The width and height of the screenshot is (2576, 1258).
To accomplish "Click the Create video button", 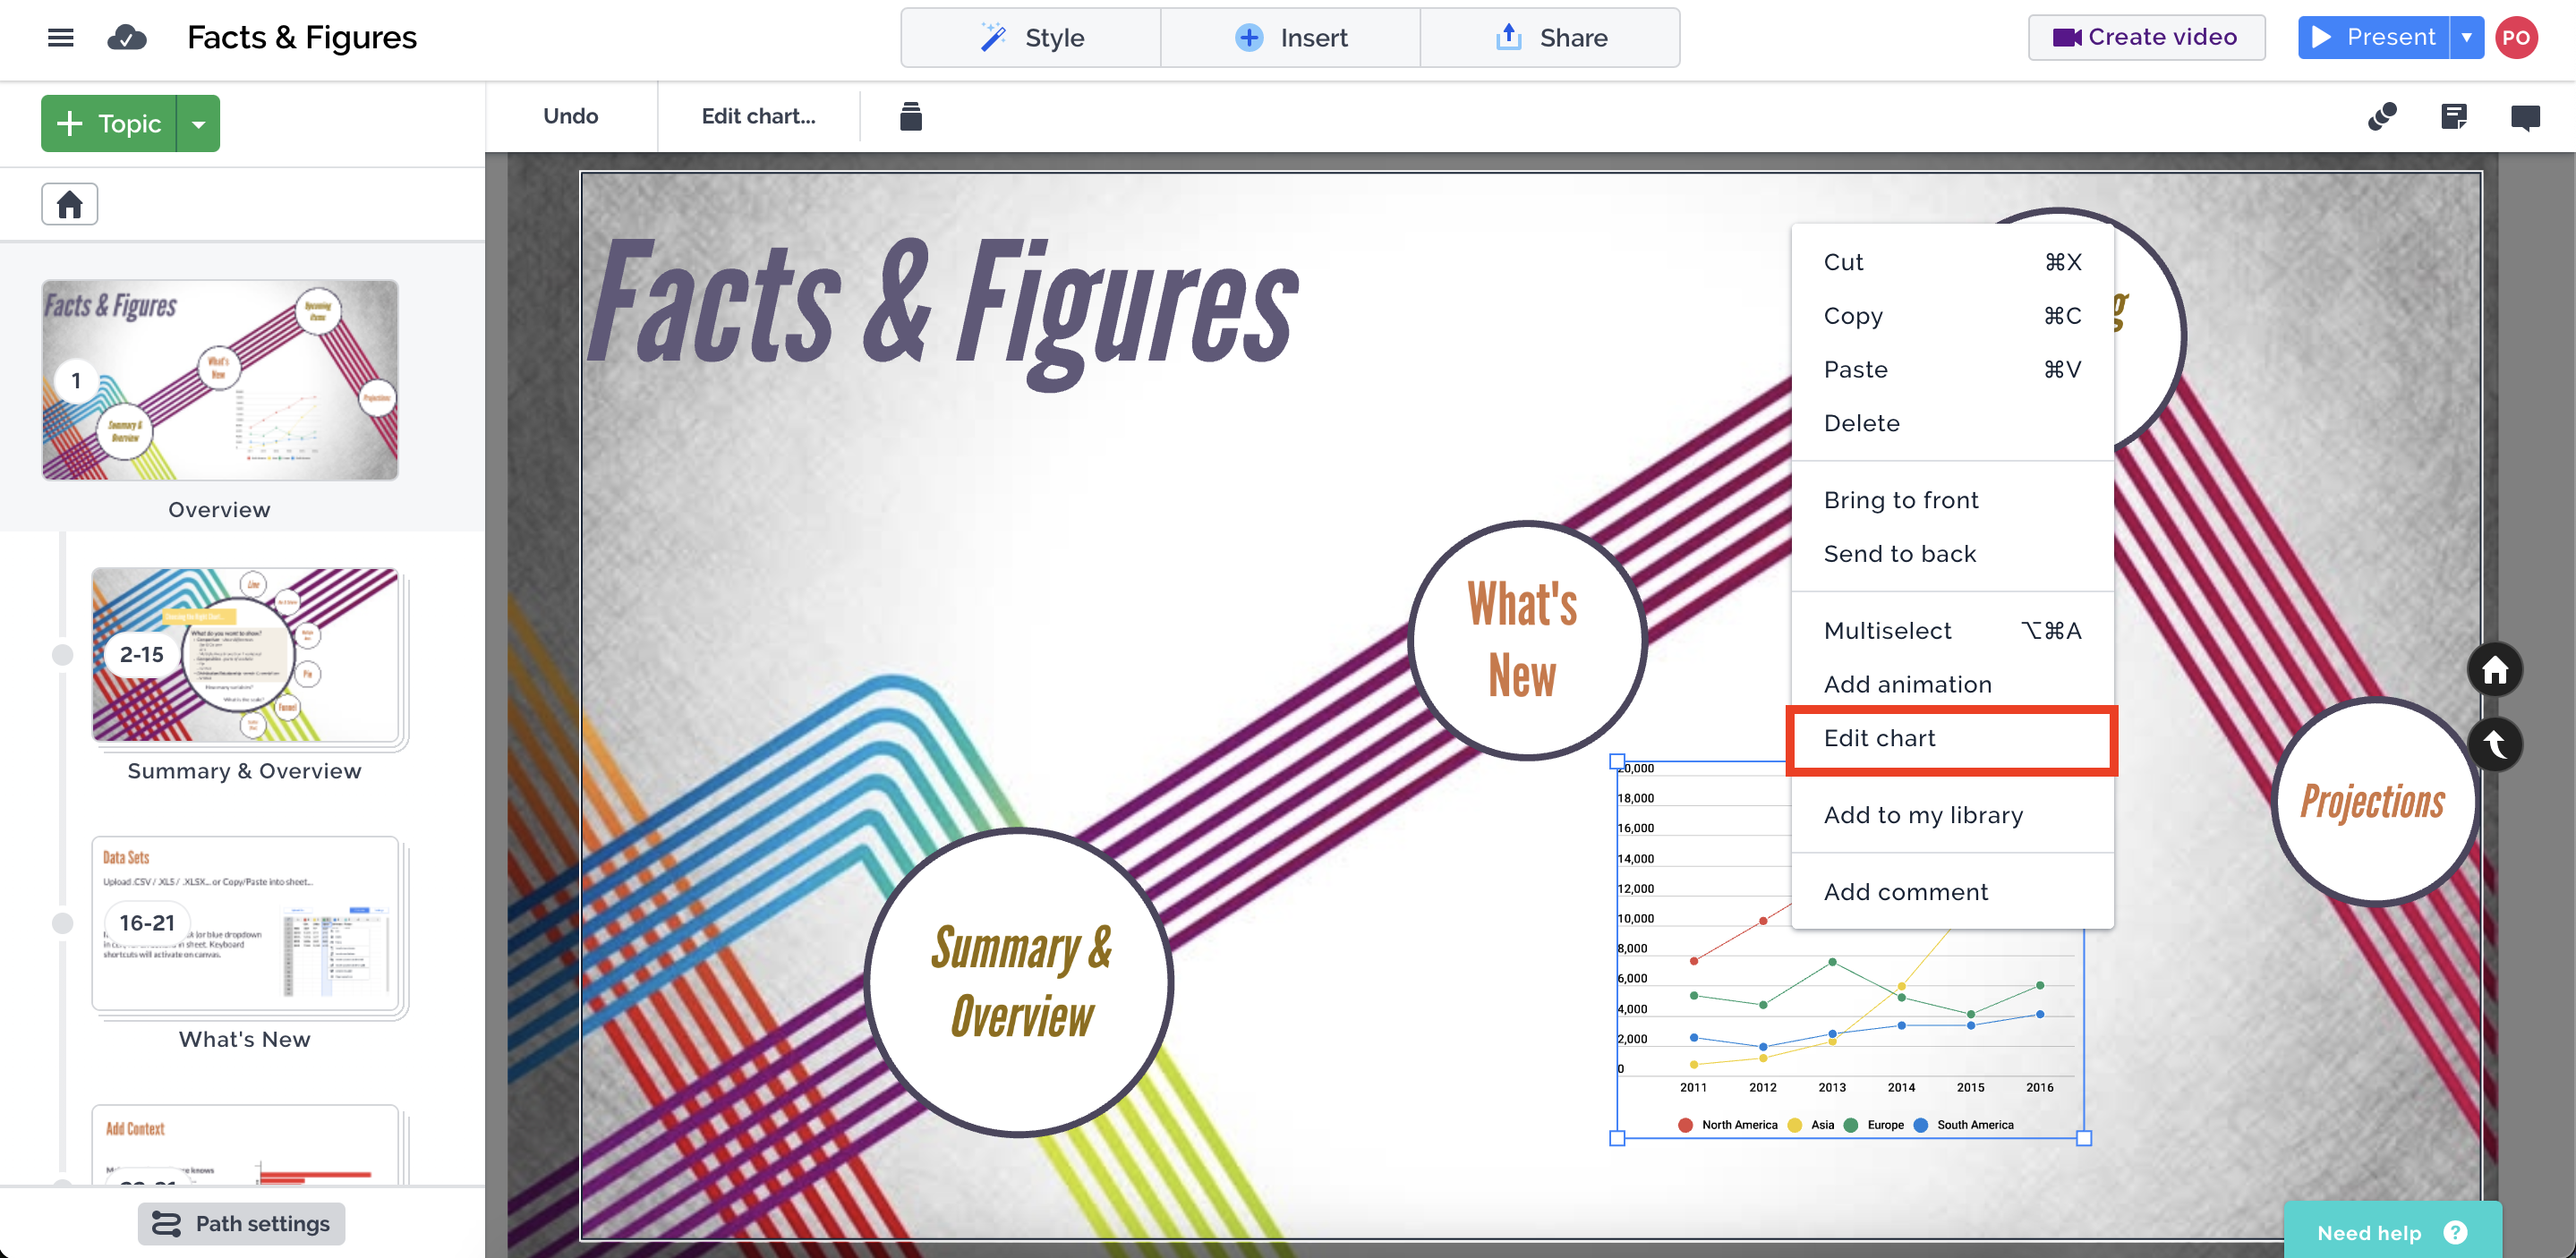I will click(x=2146, y=38).
